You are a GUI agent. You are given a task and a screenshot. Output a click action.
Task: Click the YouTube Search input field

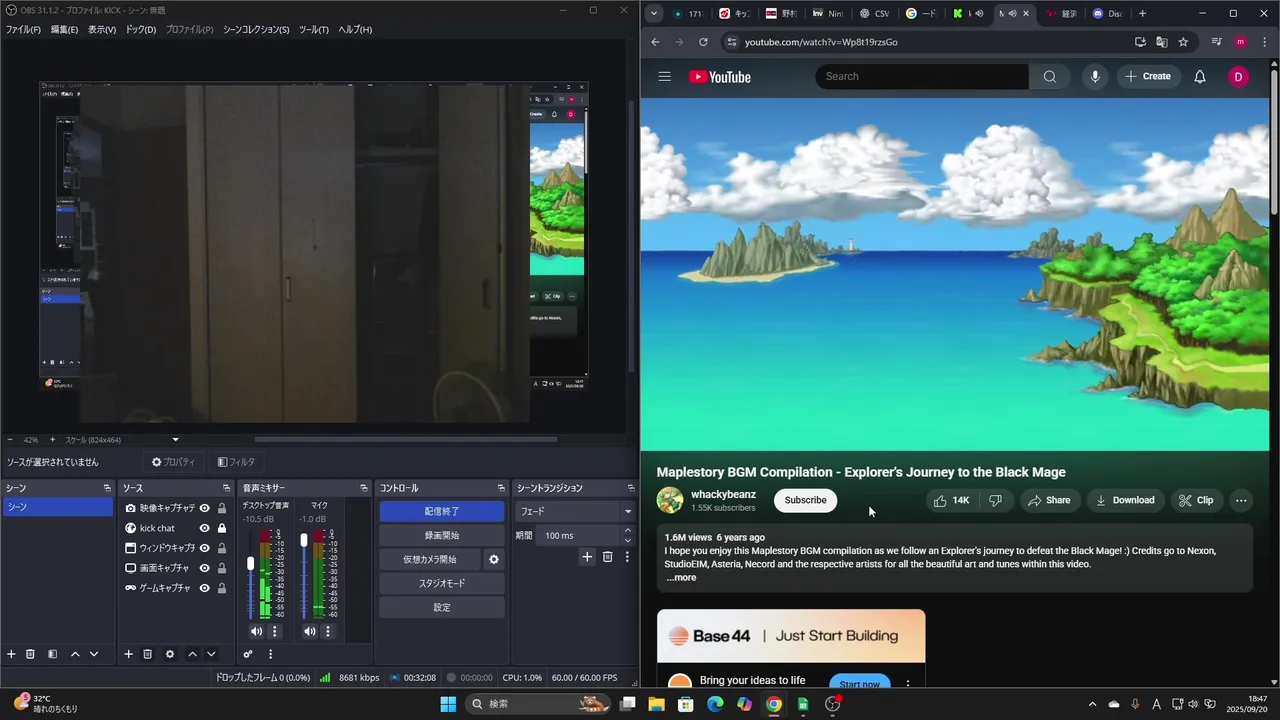922,77
